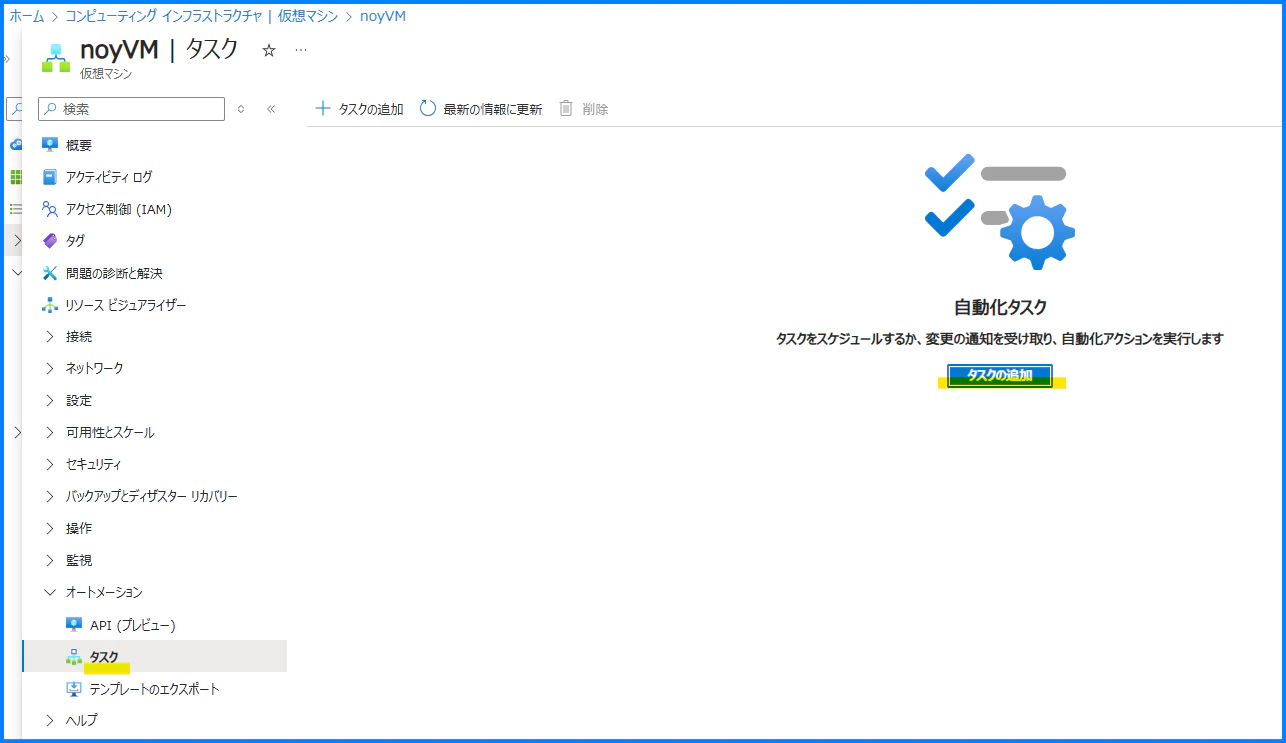Collapse the sidebar menu with the double chevron
Viewport: 1286px width, 743px height.
pos(271,109)
